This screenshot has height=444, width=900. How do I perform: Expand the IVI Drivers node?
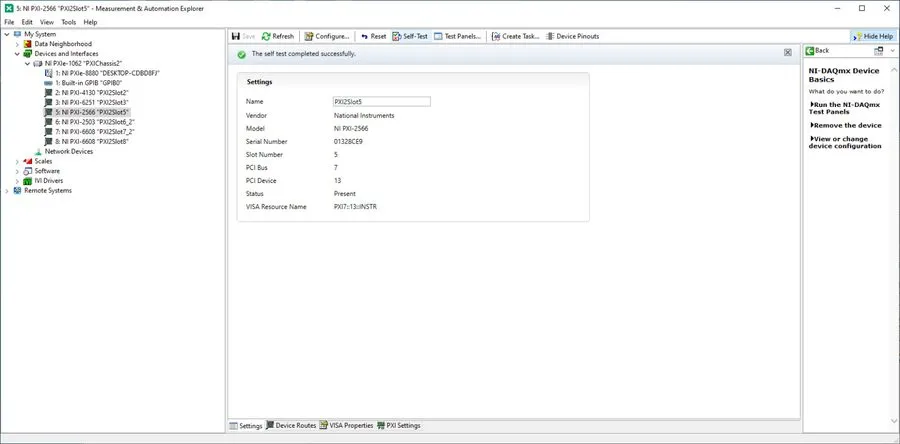(17, 181)
